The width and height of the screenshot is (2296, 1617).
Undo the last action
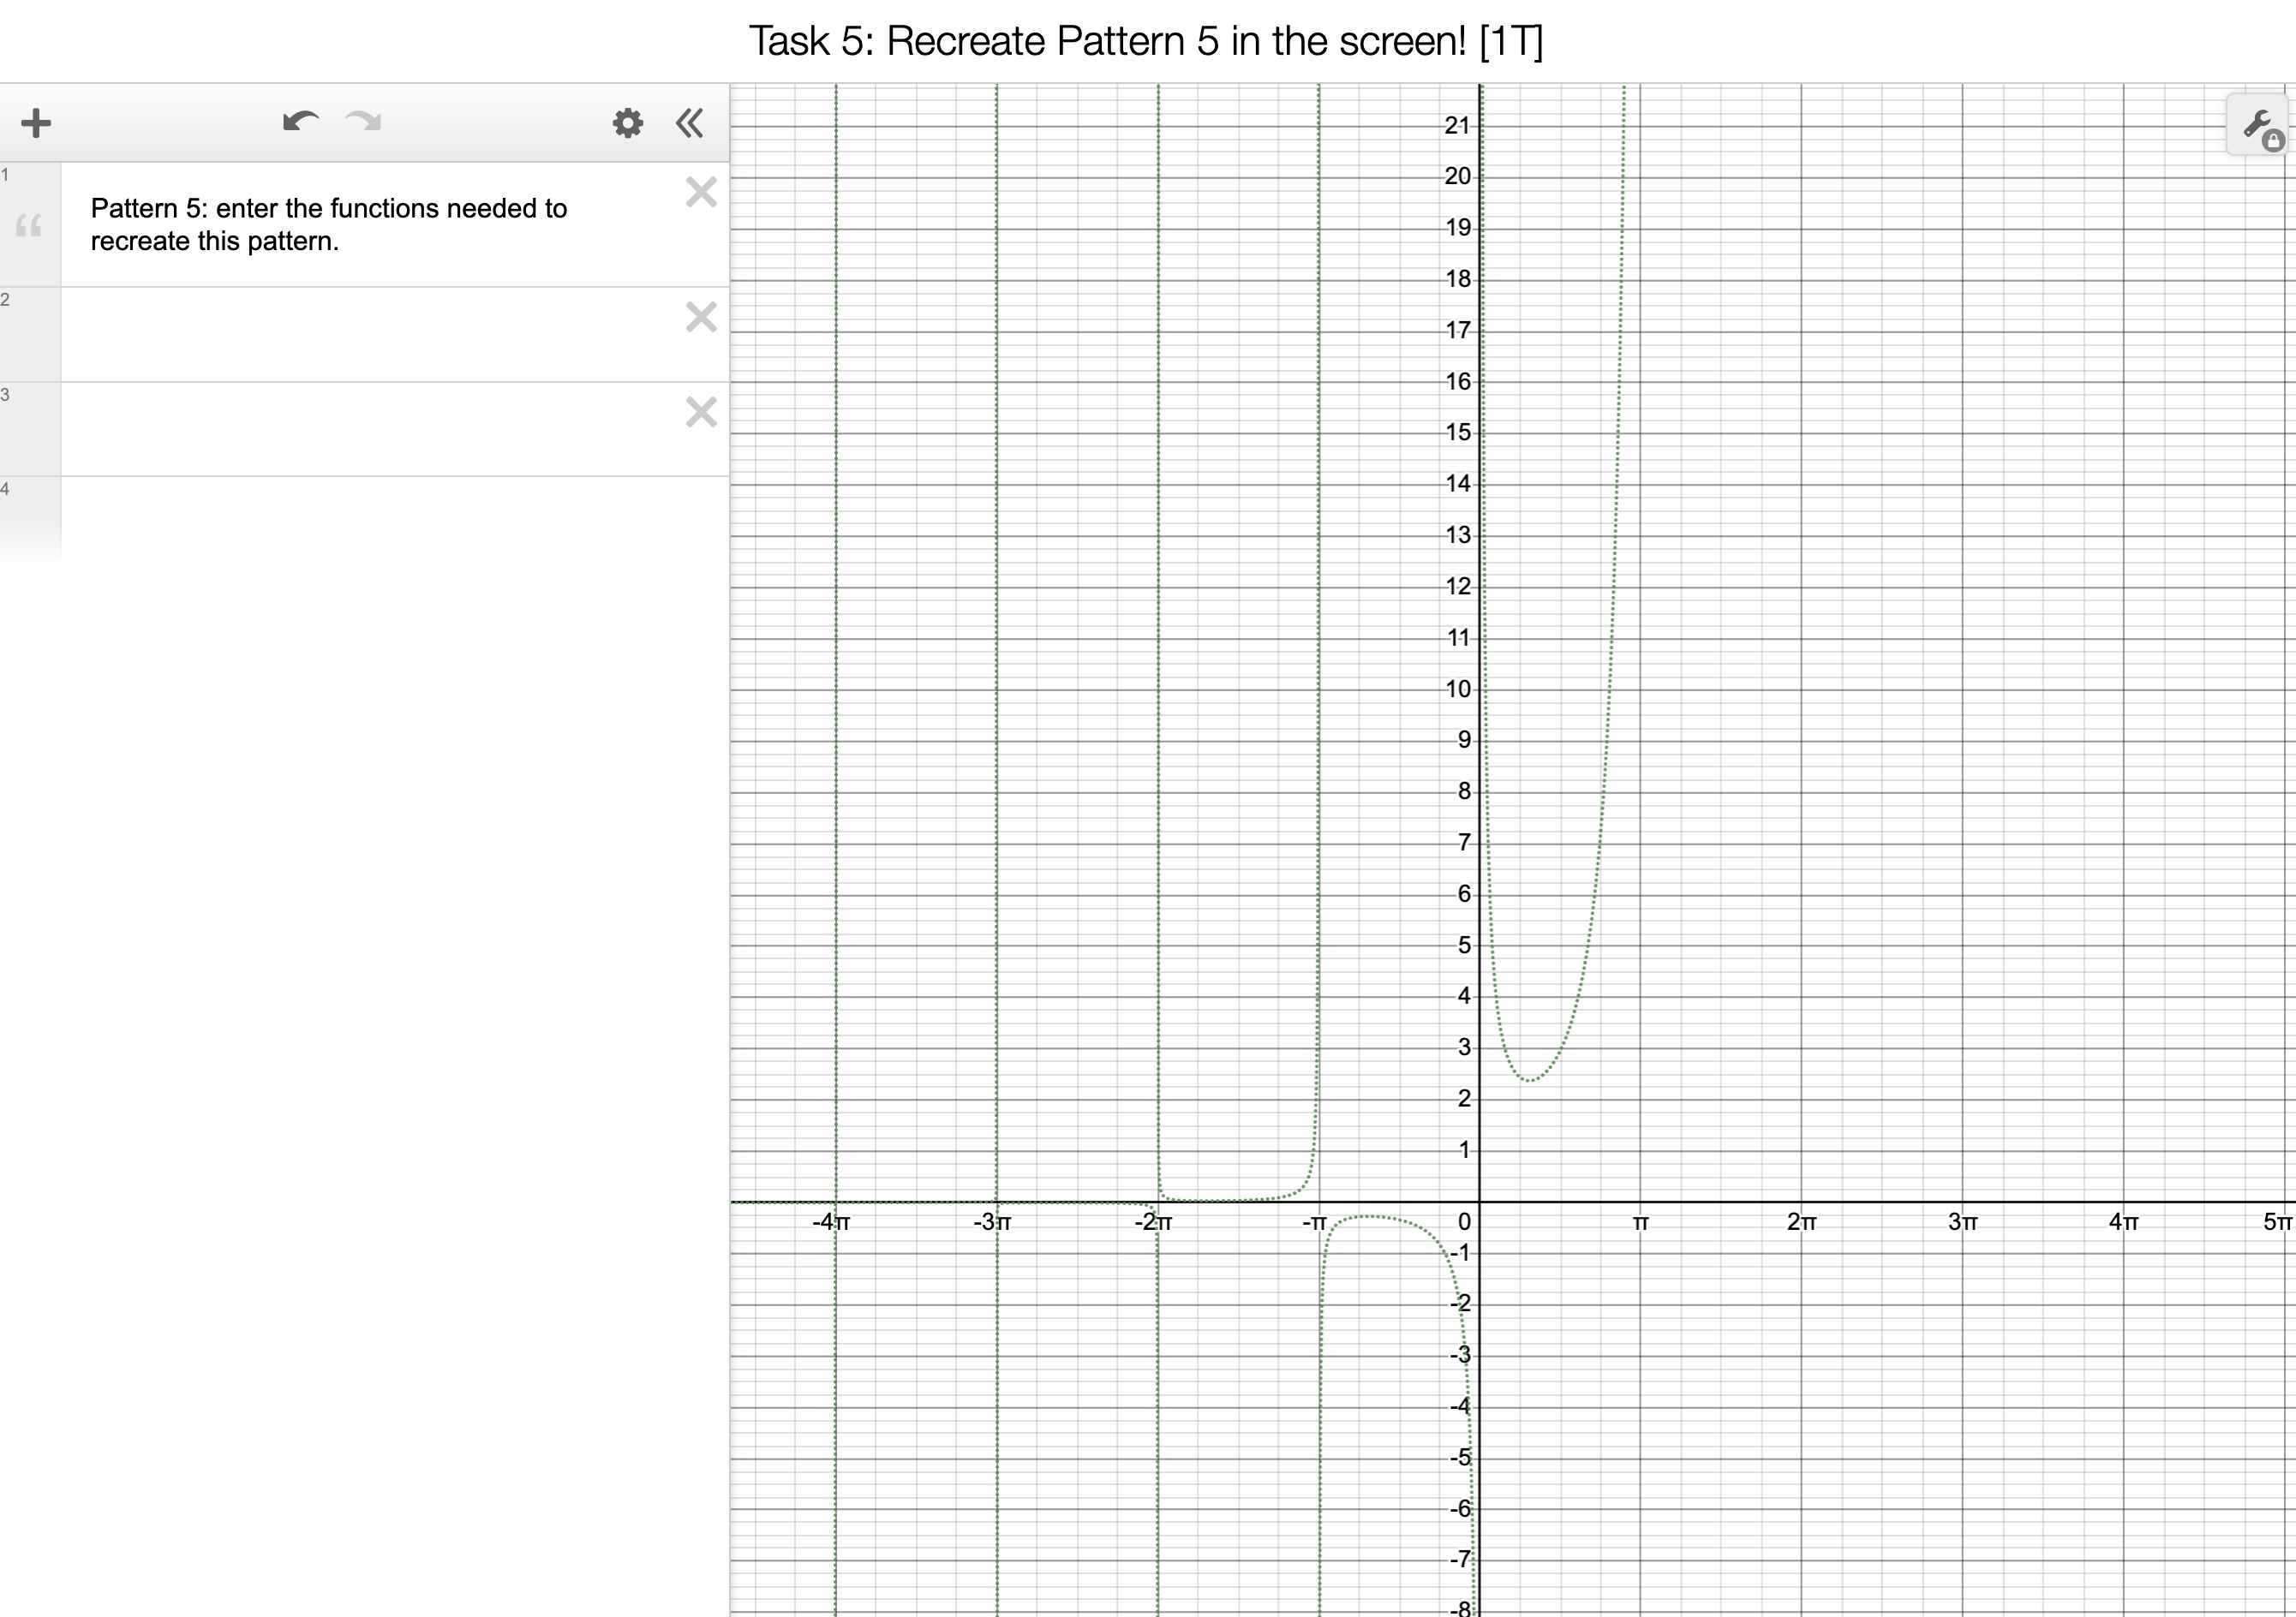pos(300,122)
